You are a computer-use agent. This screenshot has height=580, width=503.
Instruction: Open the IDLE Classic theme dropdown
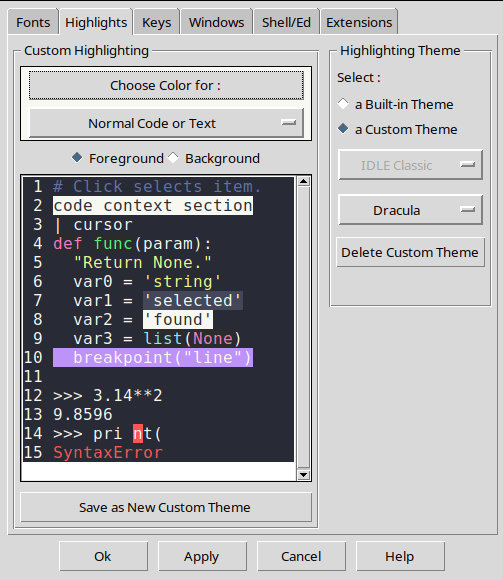tap(410, 165)
